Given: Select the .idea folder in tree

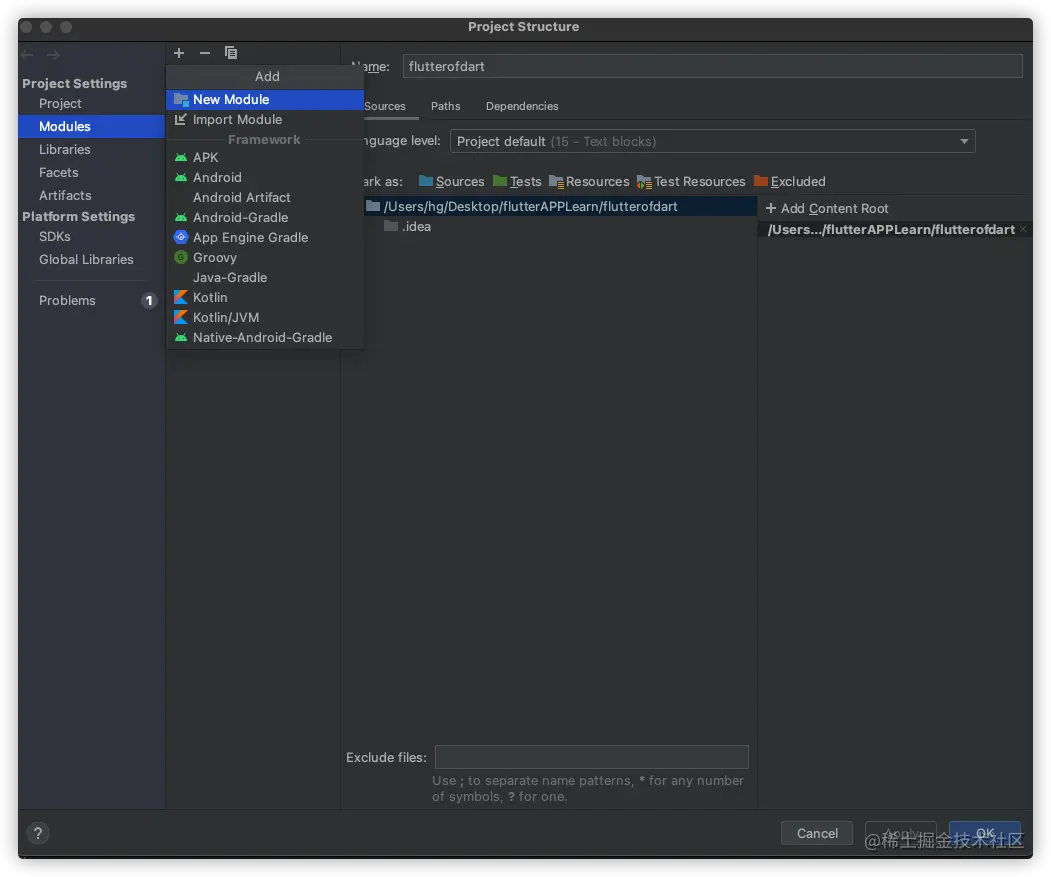Looking at the screenshot, I should click(416, 226).
